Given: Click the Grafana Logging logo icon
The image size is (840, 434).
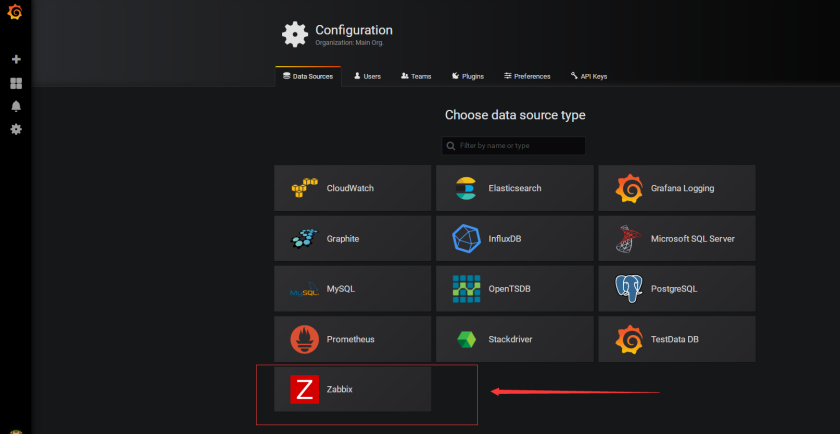Looking at the screenshot, I should [x=628, y=188].
